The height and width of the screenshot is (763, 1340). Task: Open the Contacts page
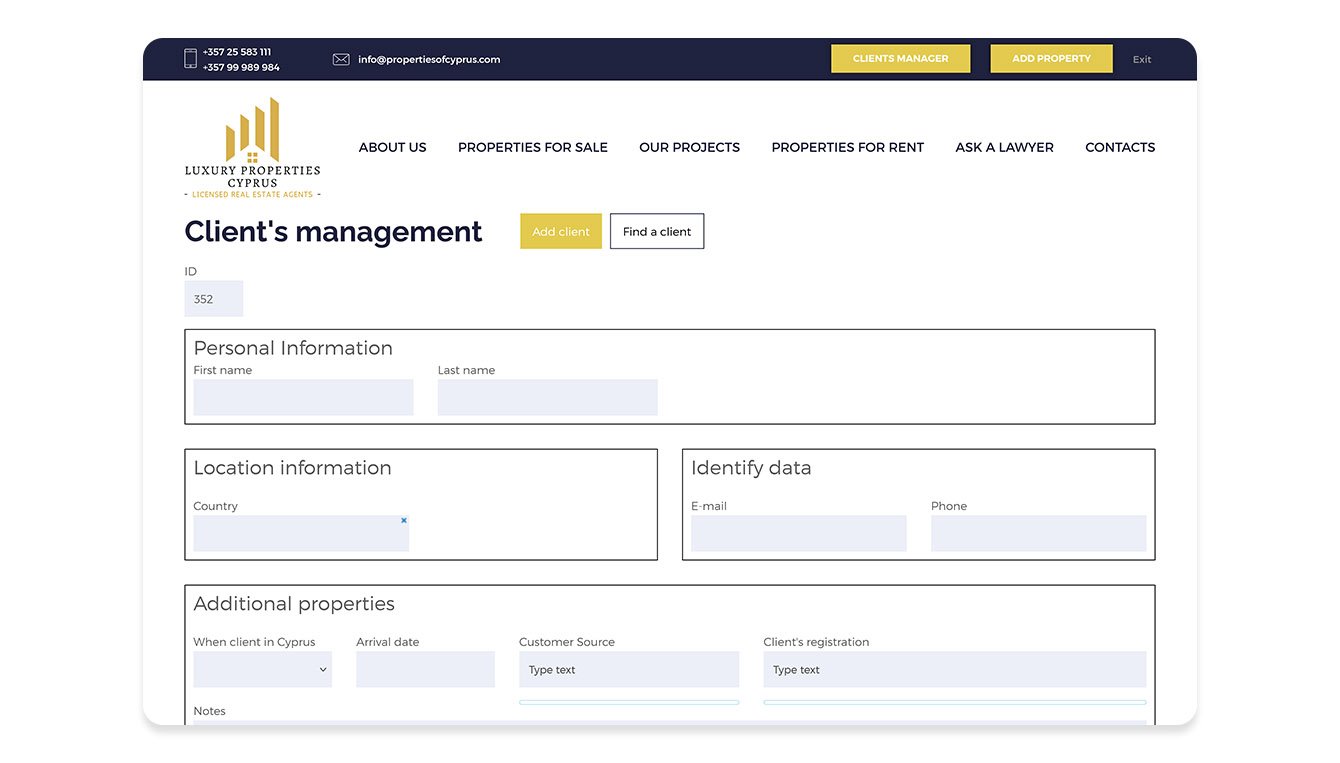point(1119,147)
